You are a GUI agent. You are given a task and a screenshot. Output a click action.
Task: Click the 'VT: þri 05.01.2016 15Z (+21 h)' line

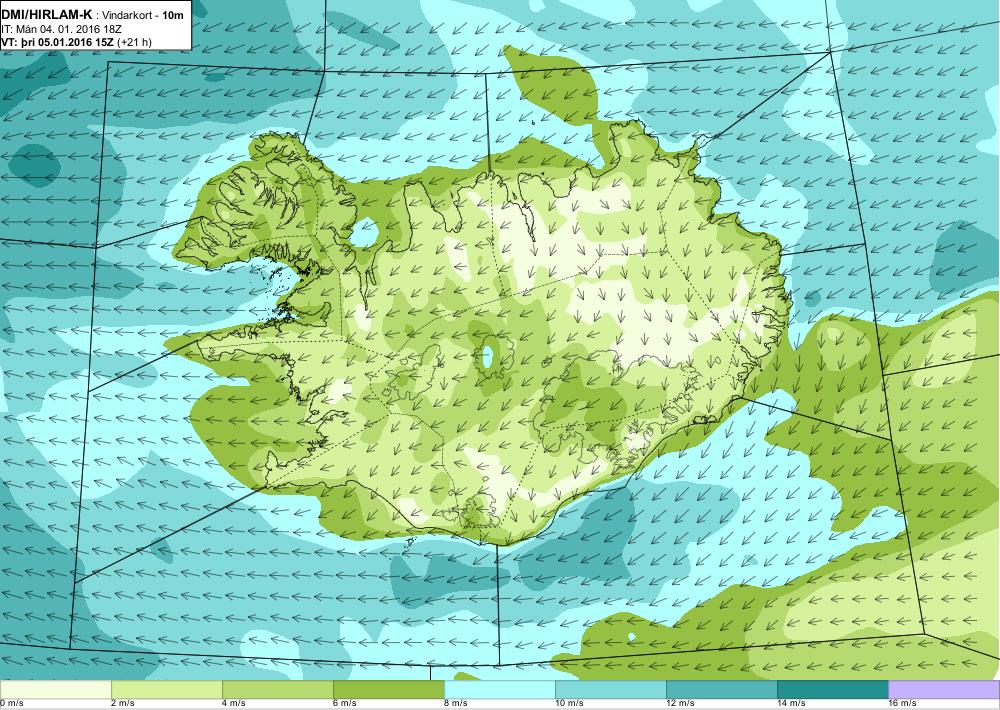77,42
